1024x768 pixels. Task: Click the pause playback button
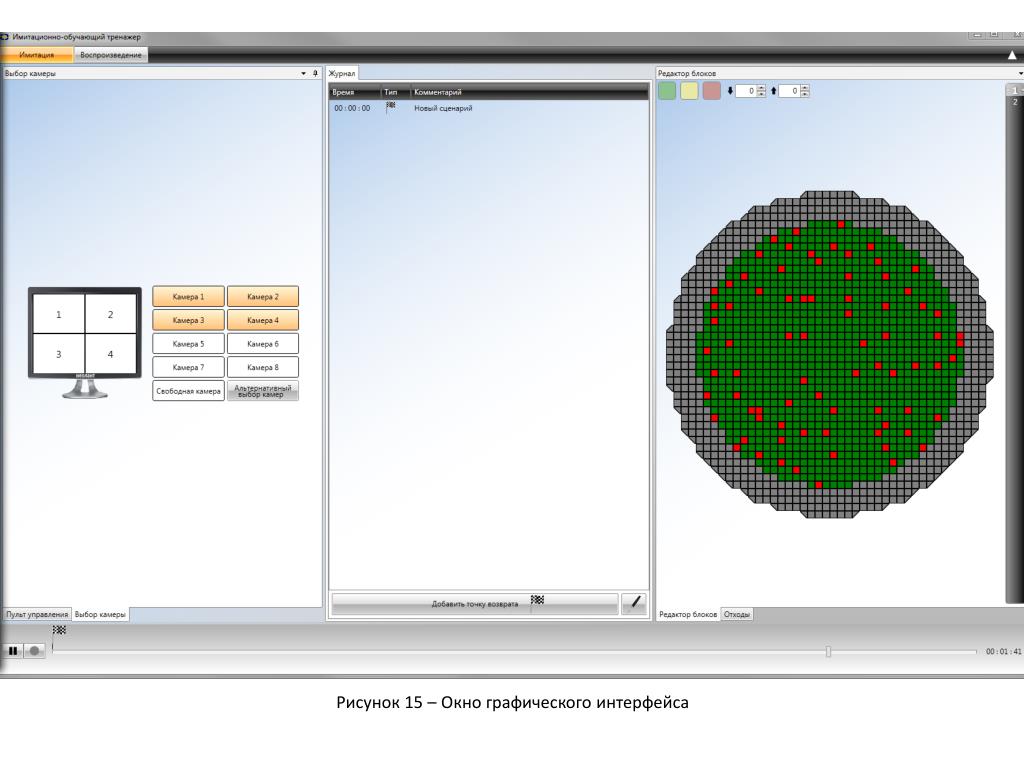[12, 650]
